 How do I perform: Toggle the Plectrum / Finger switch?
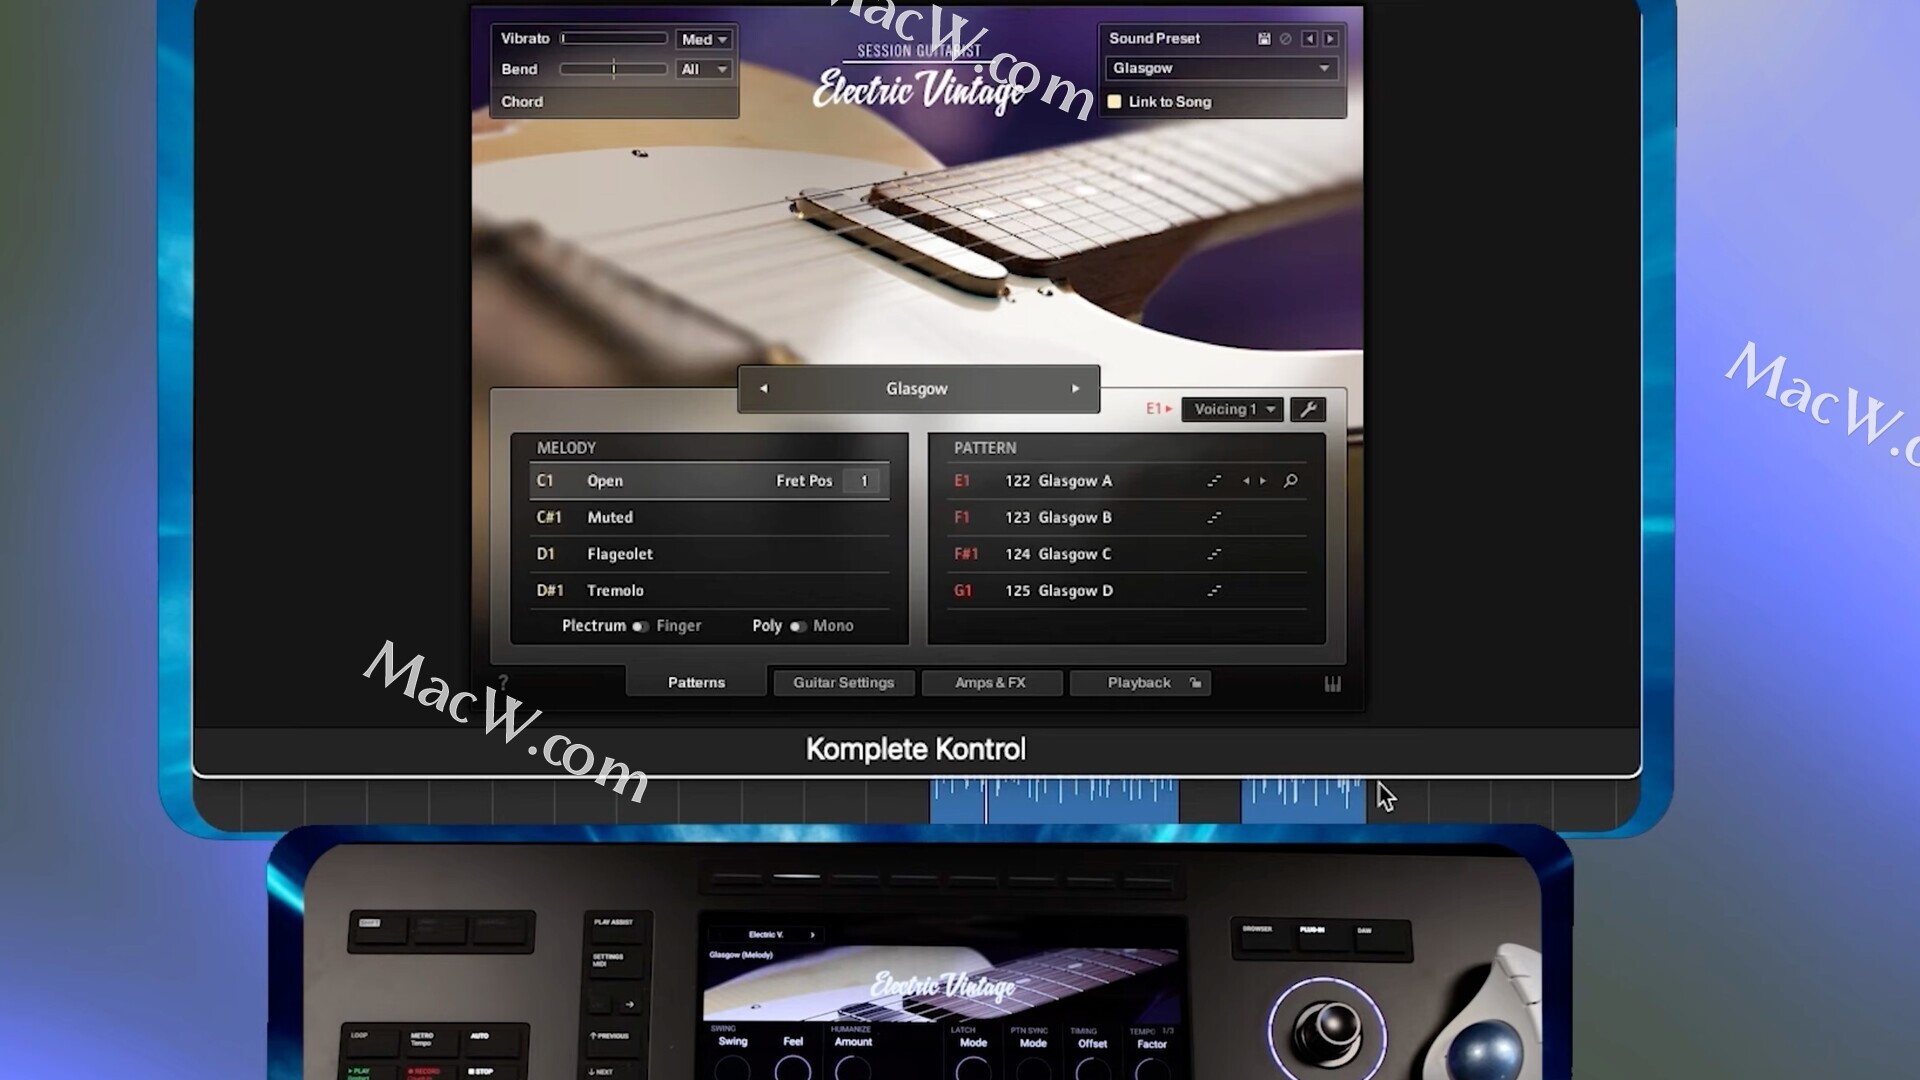640,627
